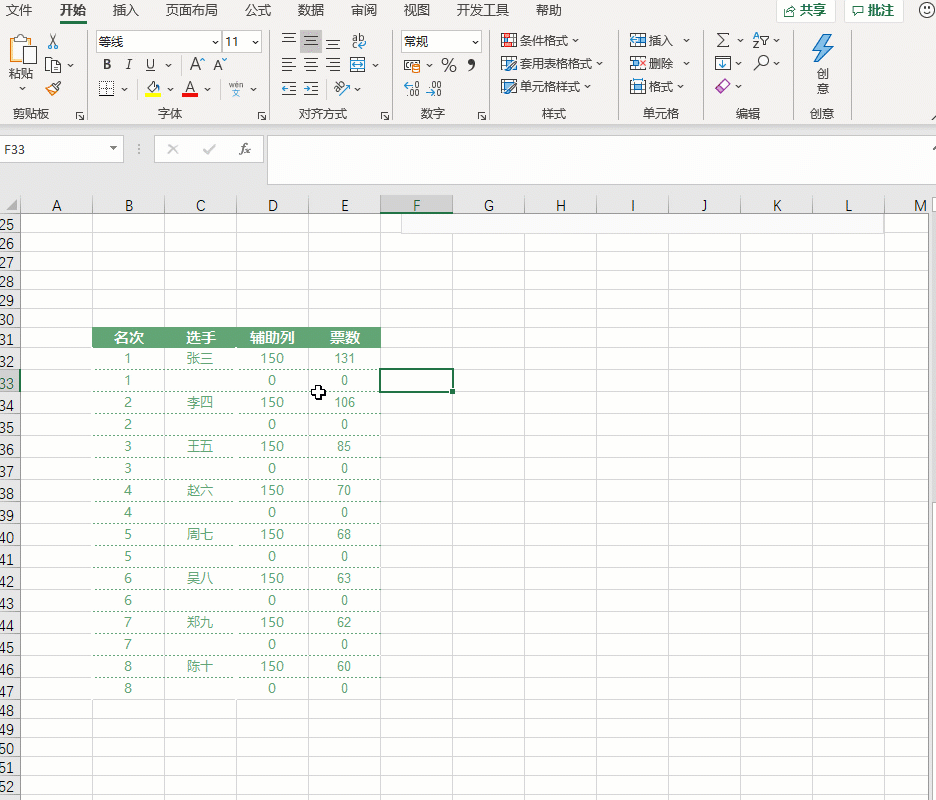Click the Fill down icon
This screenshot has width=936, height=800.
(x=722, y=63)
